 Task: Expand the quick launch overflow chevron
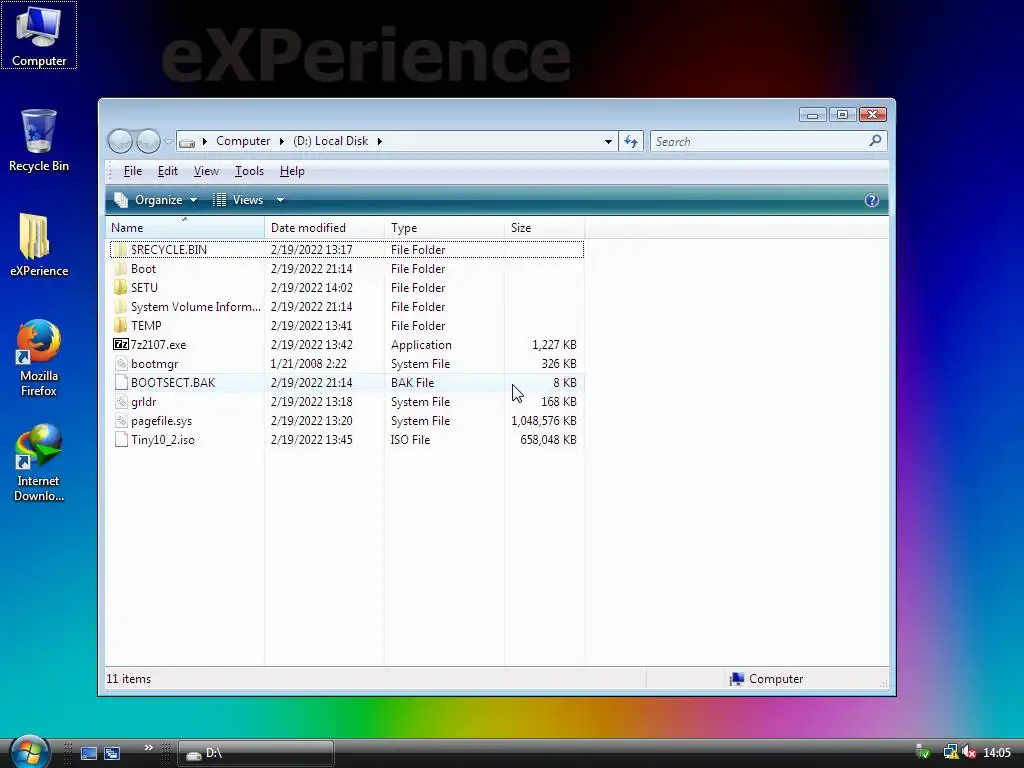(x=149, y=748)
